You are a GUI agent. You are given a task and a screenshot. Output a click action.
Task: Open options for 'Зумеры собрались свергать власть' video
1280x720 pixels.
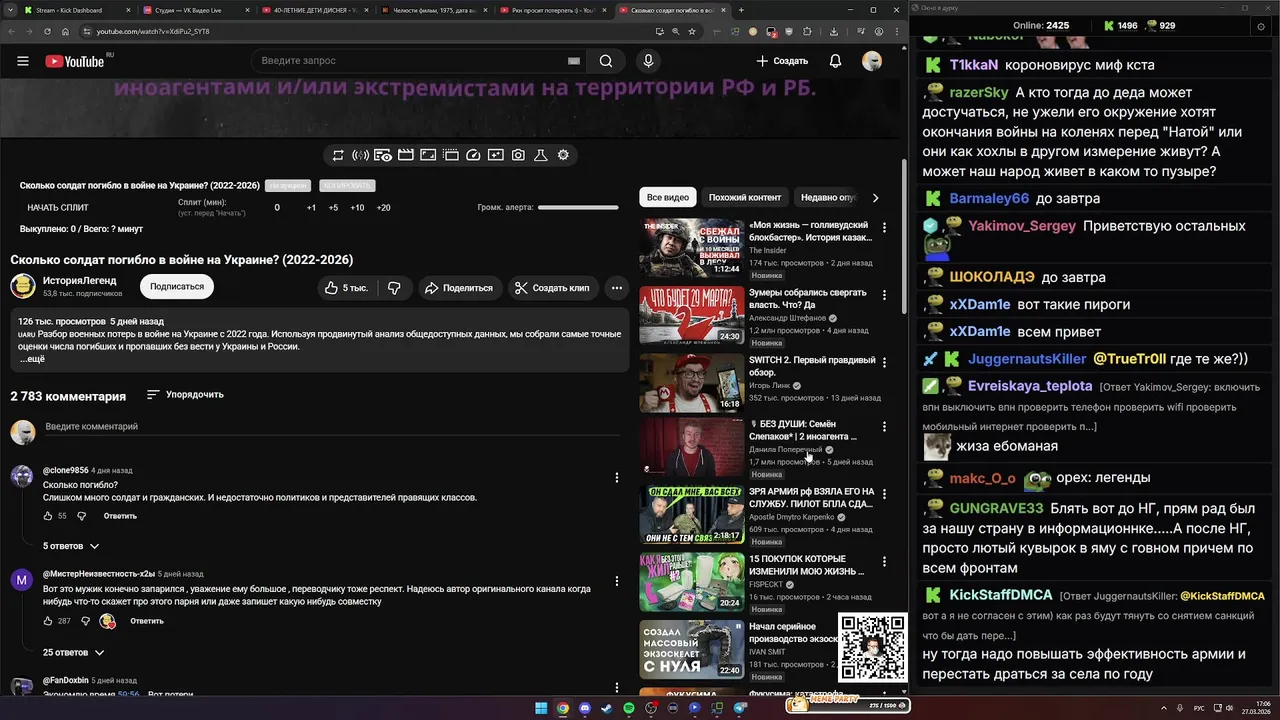pos(884,294)
